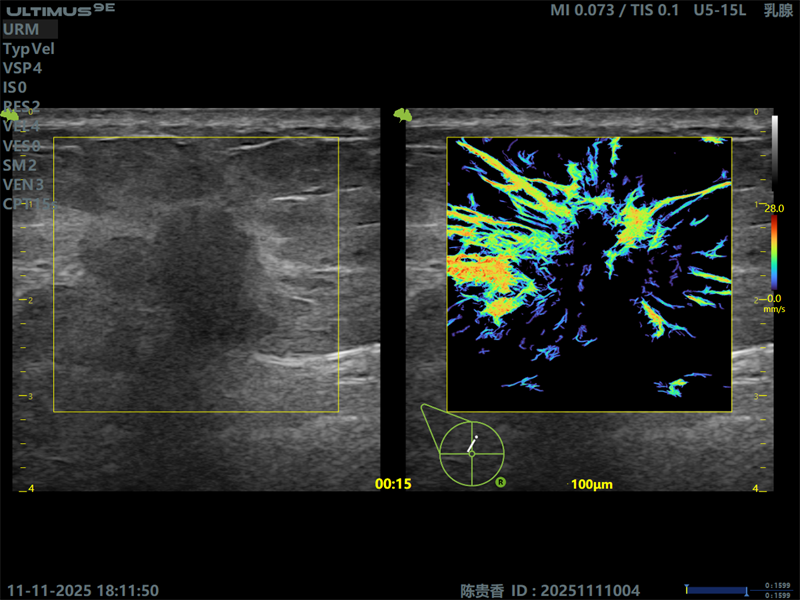The image size is (800, 600).
Task: Select the VEN 3 parameter
Action: click(x=23, y=185)
